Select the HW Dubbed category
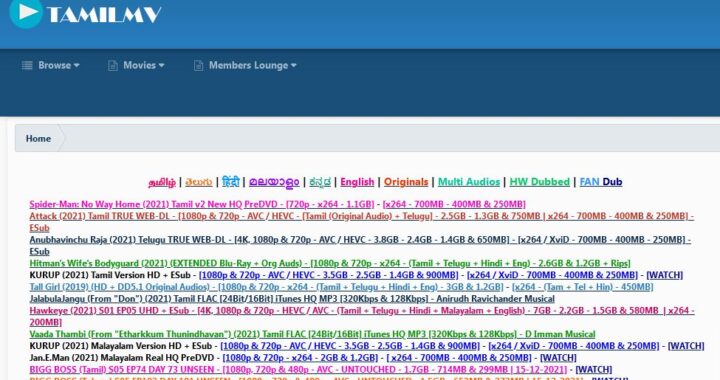 [540, 182]
